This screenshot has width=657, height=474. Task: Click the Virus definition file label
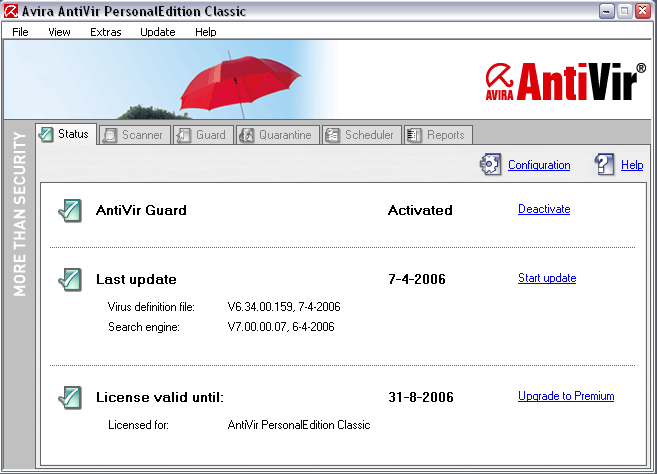point(151,307)
